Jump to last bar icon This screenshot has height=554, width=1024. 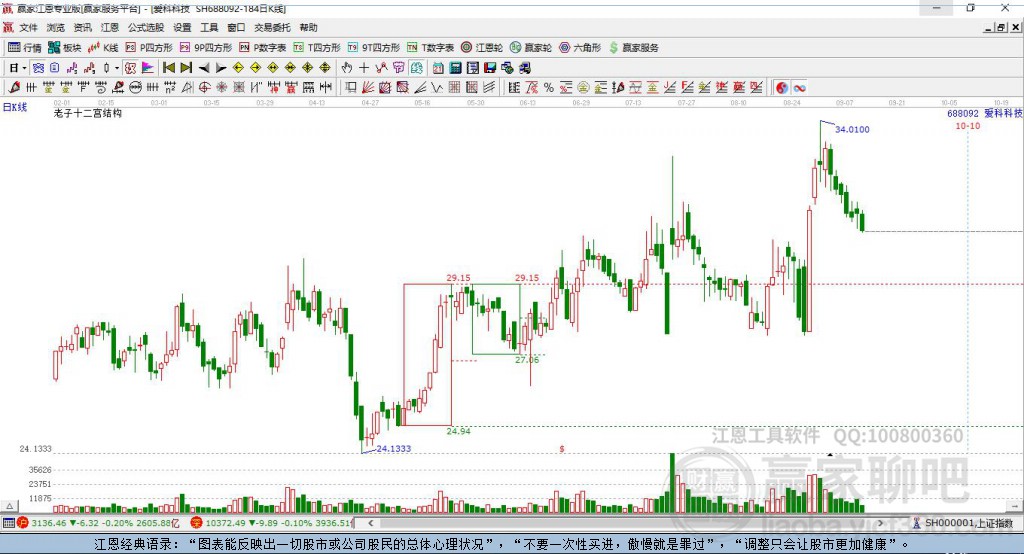click(186, 68)
